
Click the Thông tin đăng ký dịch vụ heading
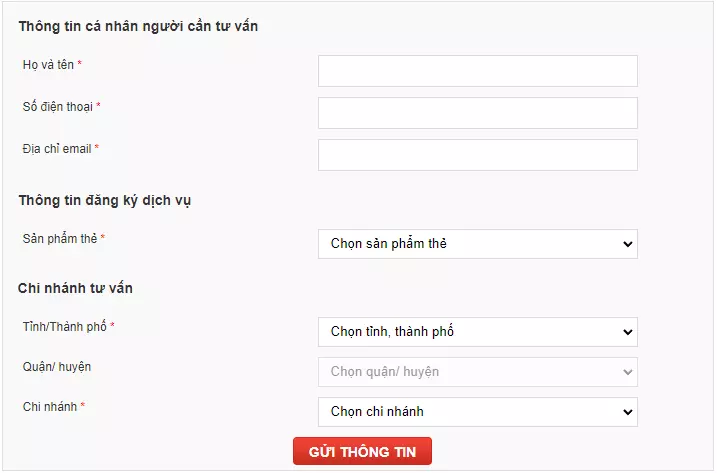pos(105,201)
